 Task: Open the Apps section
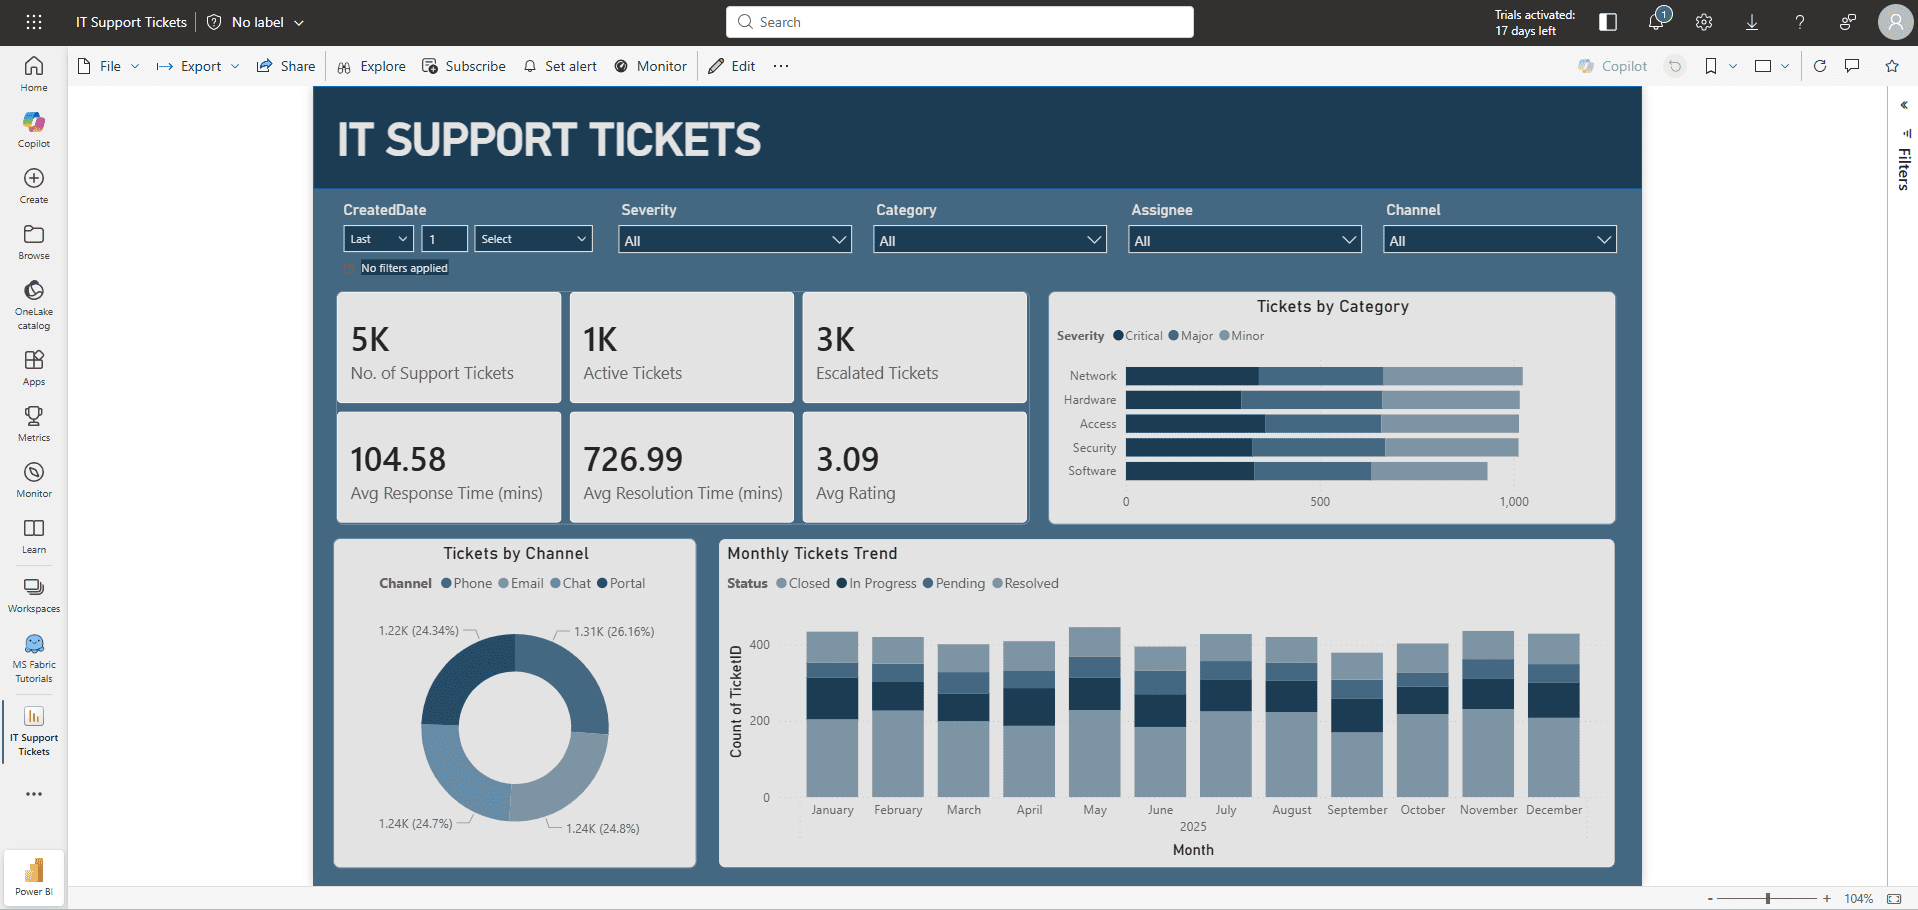pos(33,363)
